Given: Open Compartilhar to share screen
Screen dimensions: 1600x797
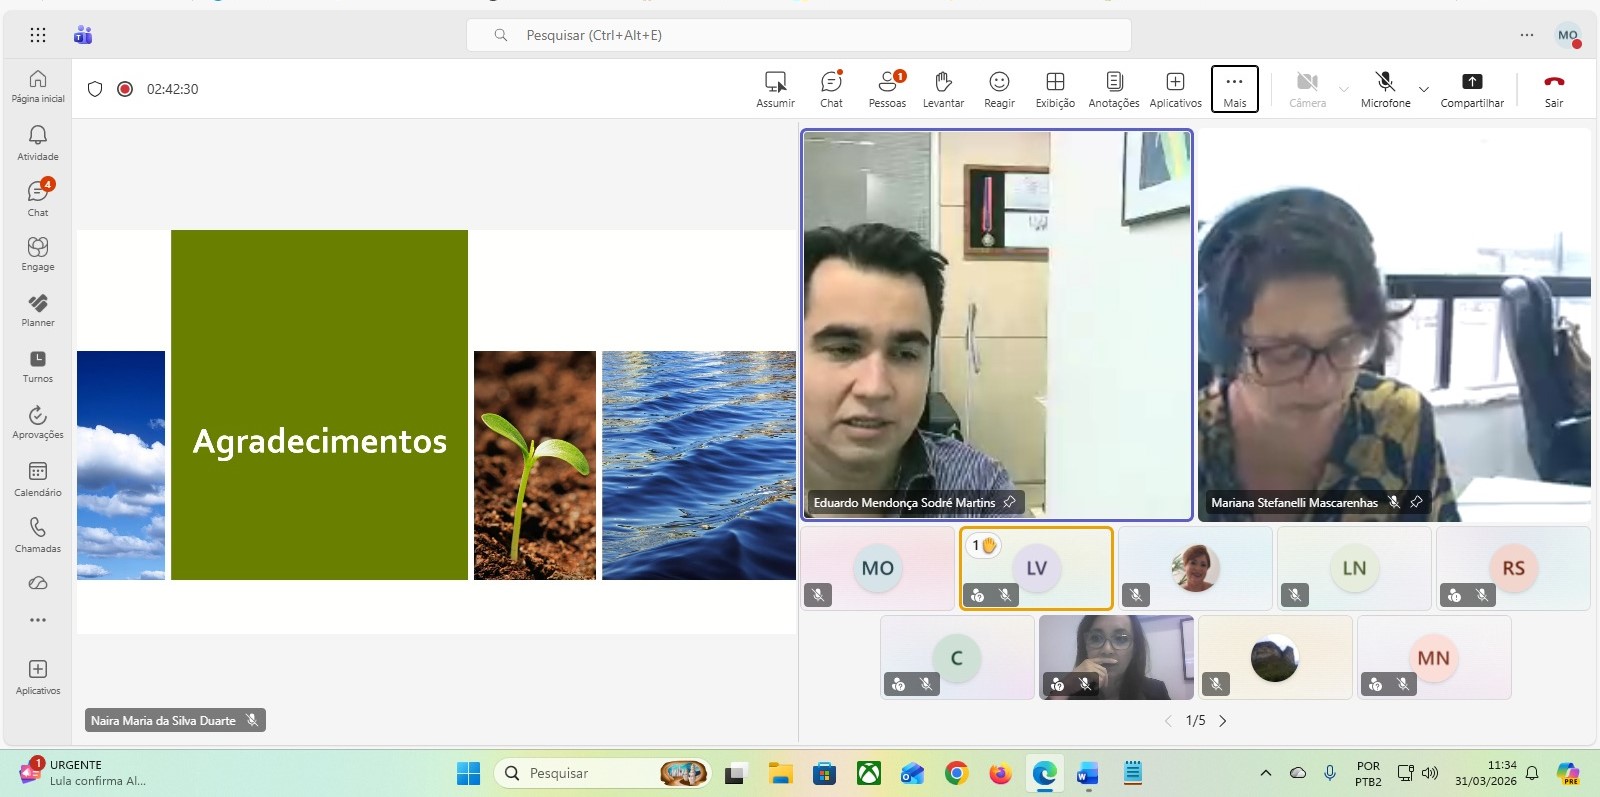Looking at the screenshot, I should (1472, 88).
